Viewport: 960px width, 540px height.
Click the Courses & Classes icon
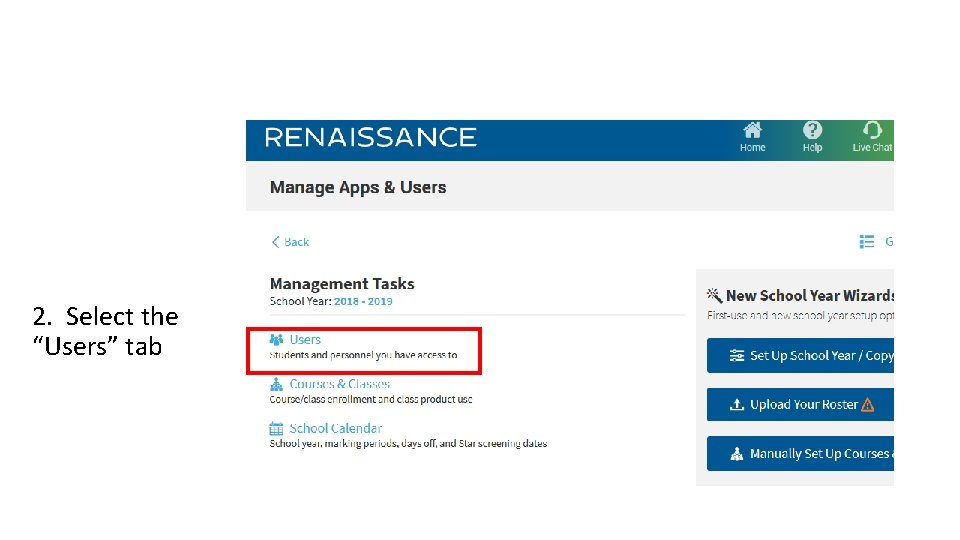click(277, 384)
